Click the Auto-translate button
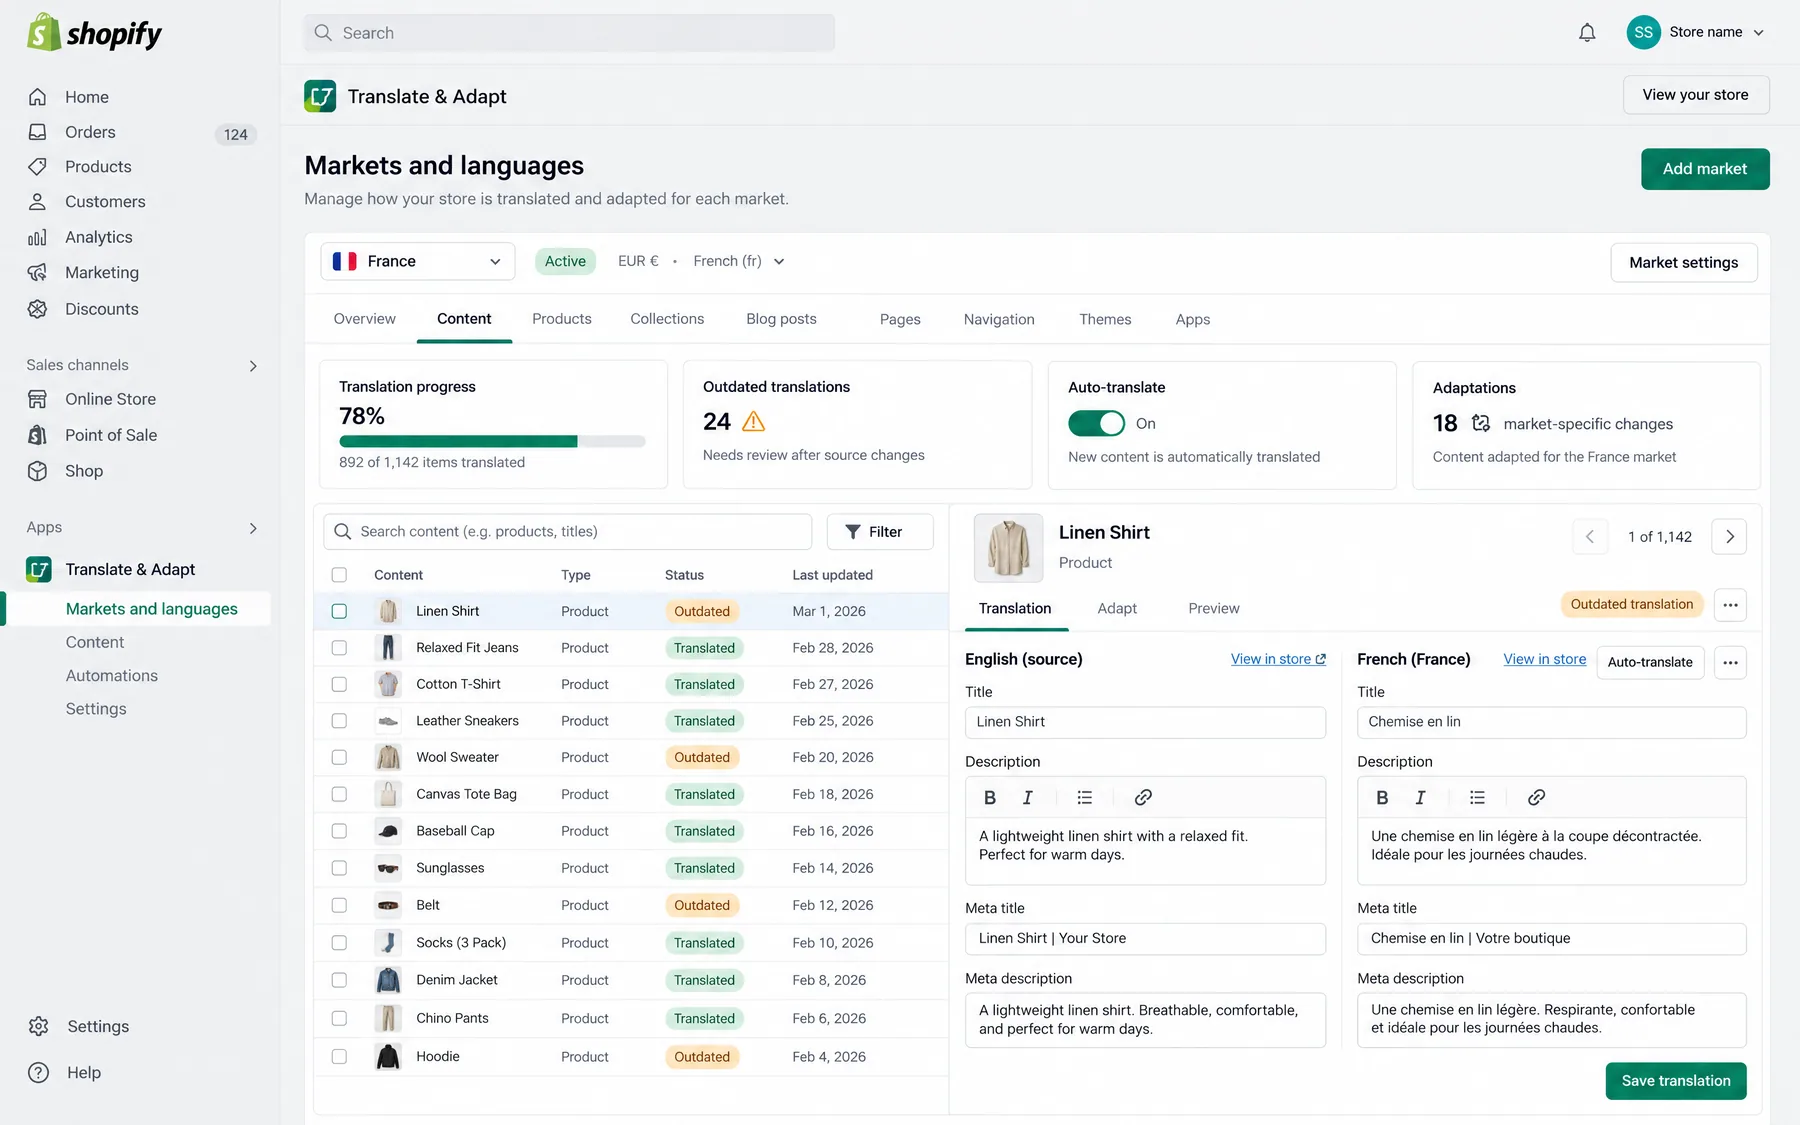 tap(1650, 662)
